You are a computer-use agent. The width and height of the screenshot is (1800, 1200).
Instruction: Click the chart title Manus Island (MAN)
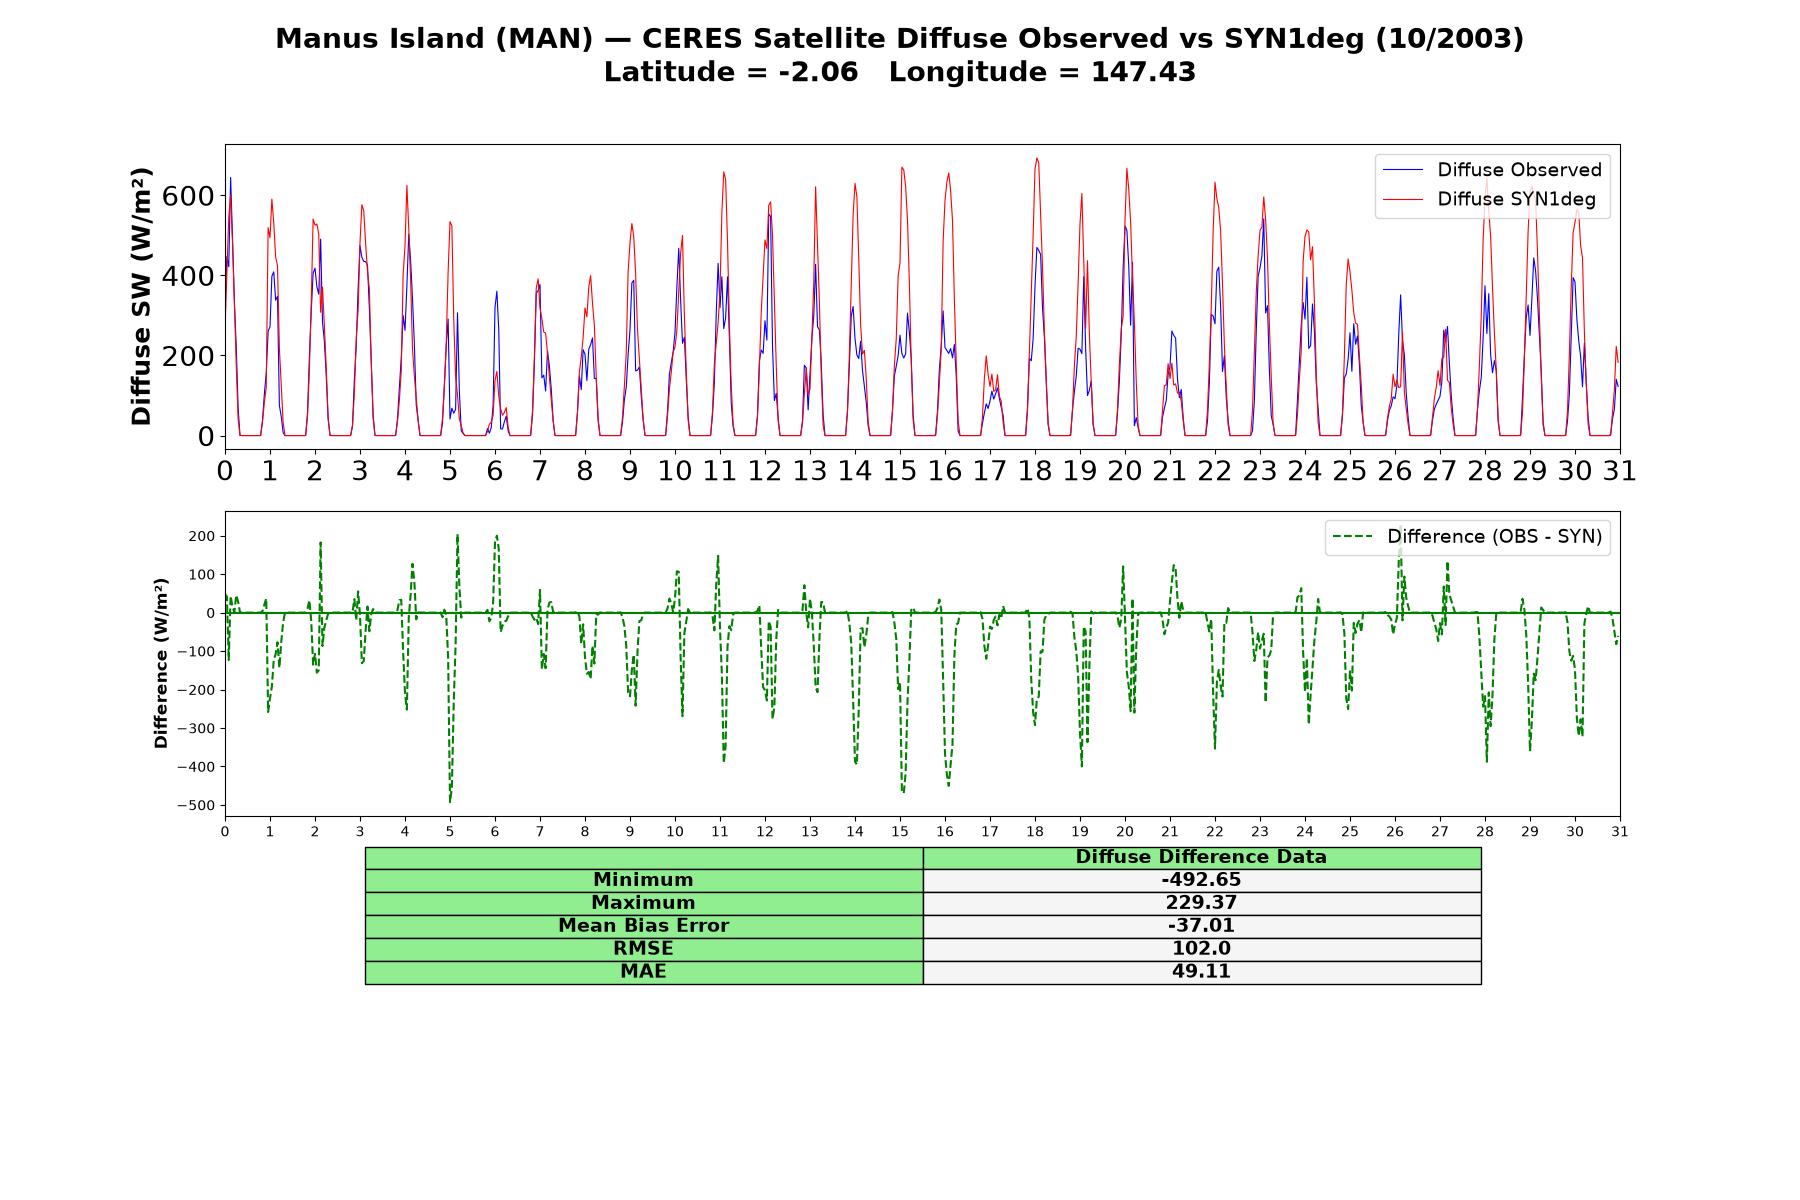coord(434,39)
